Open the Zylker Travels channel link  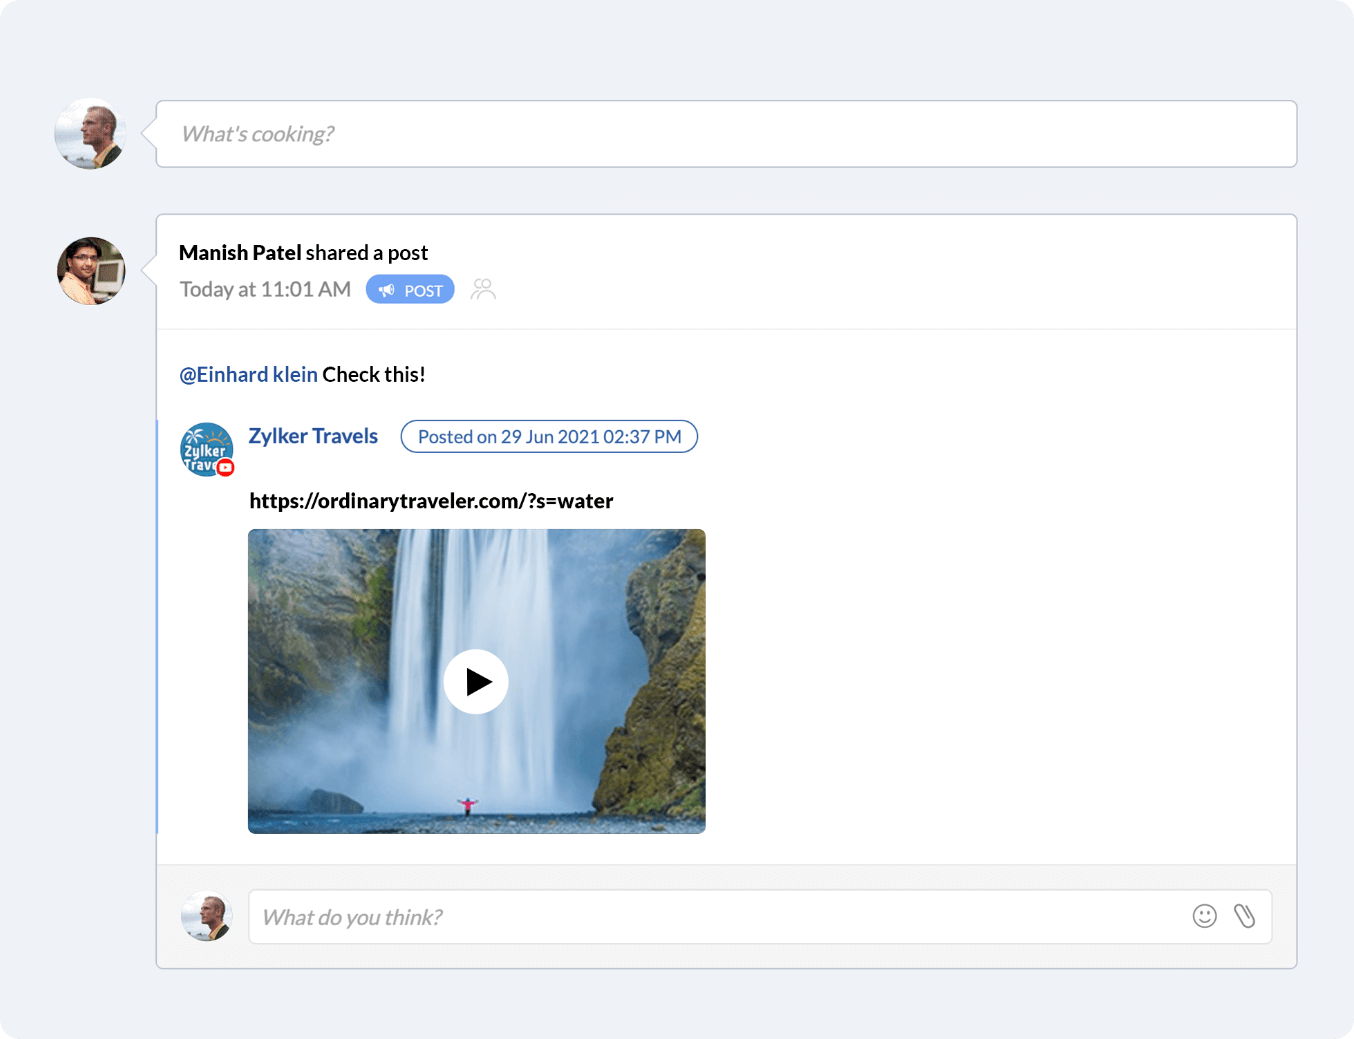click(x=313, y=436)
